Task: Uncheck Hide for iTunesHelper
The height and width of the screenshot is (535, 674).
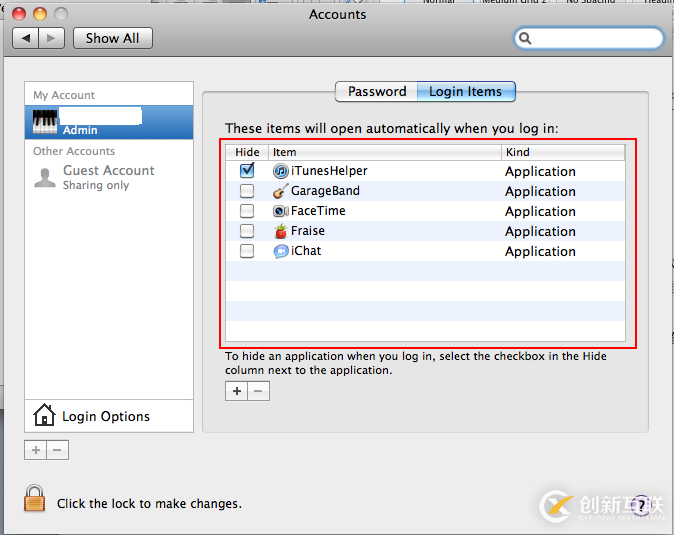Action: point(247,171)
